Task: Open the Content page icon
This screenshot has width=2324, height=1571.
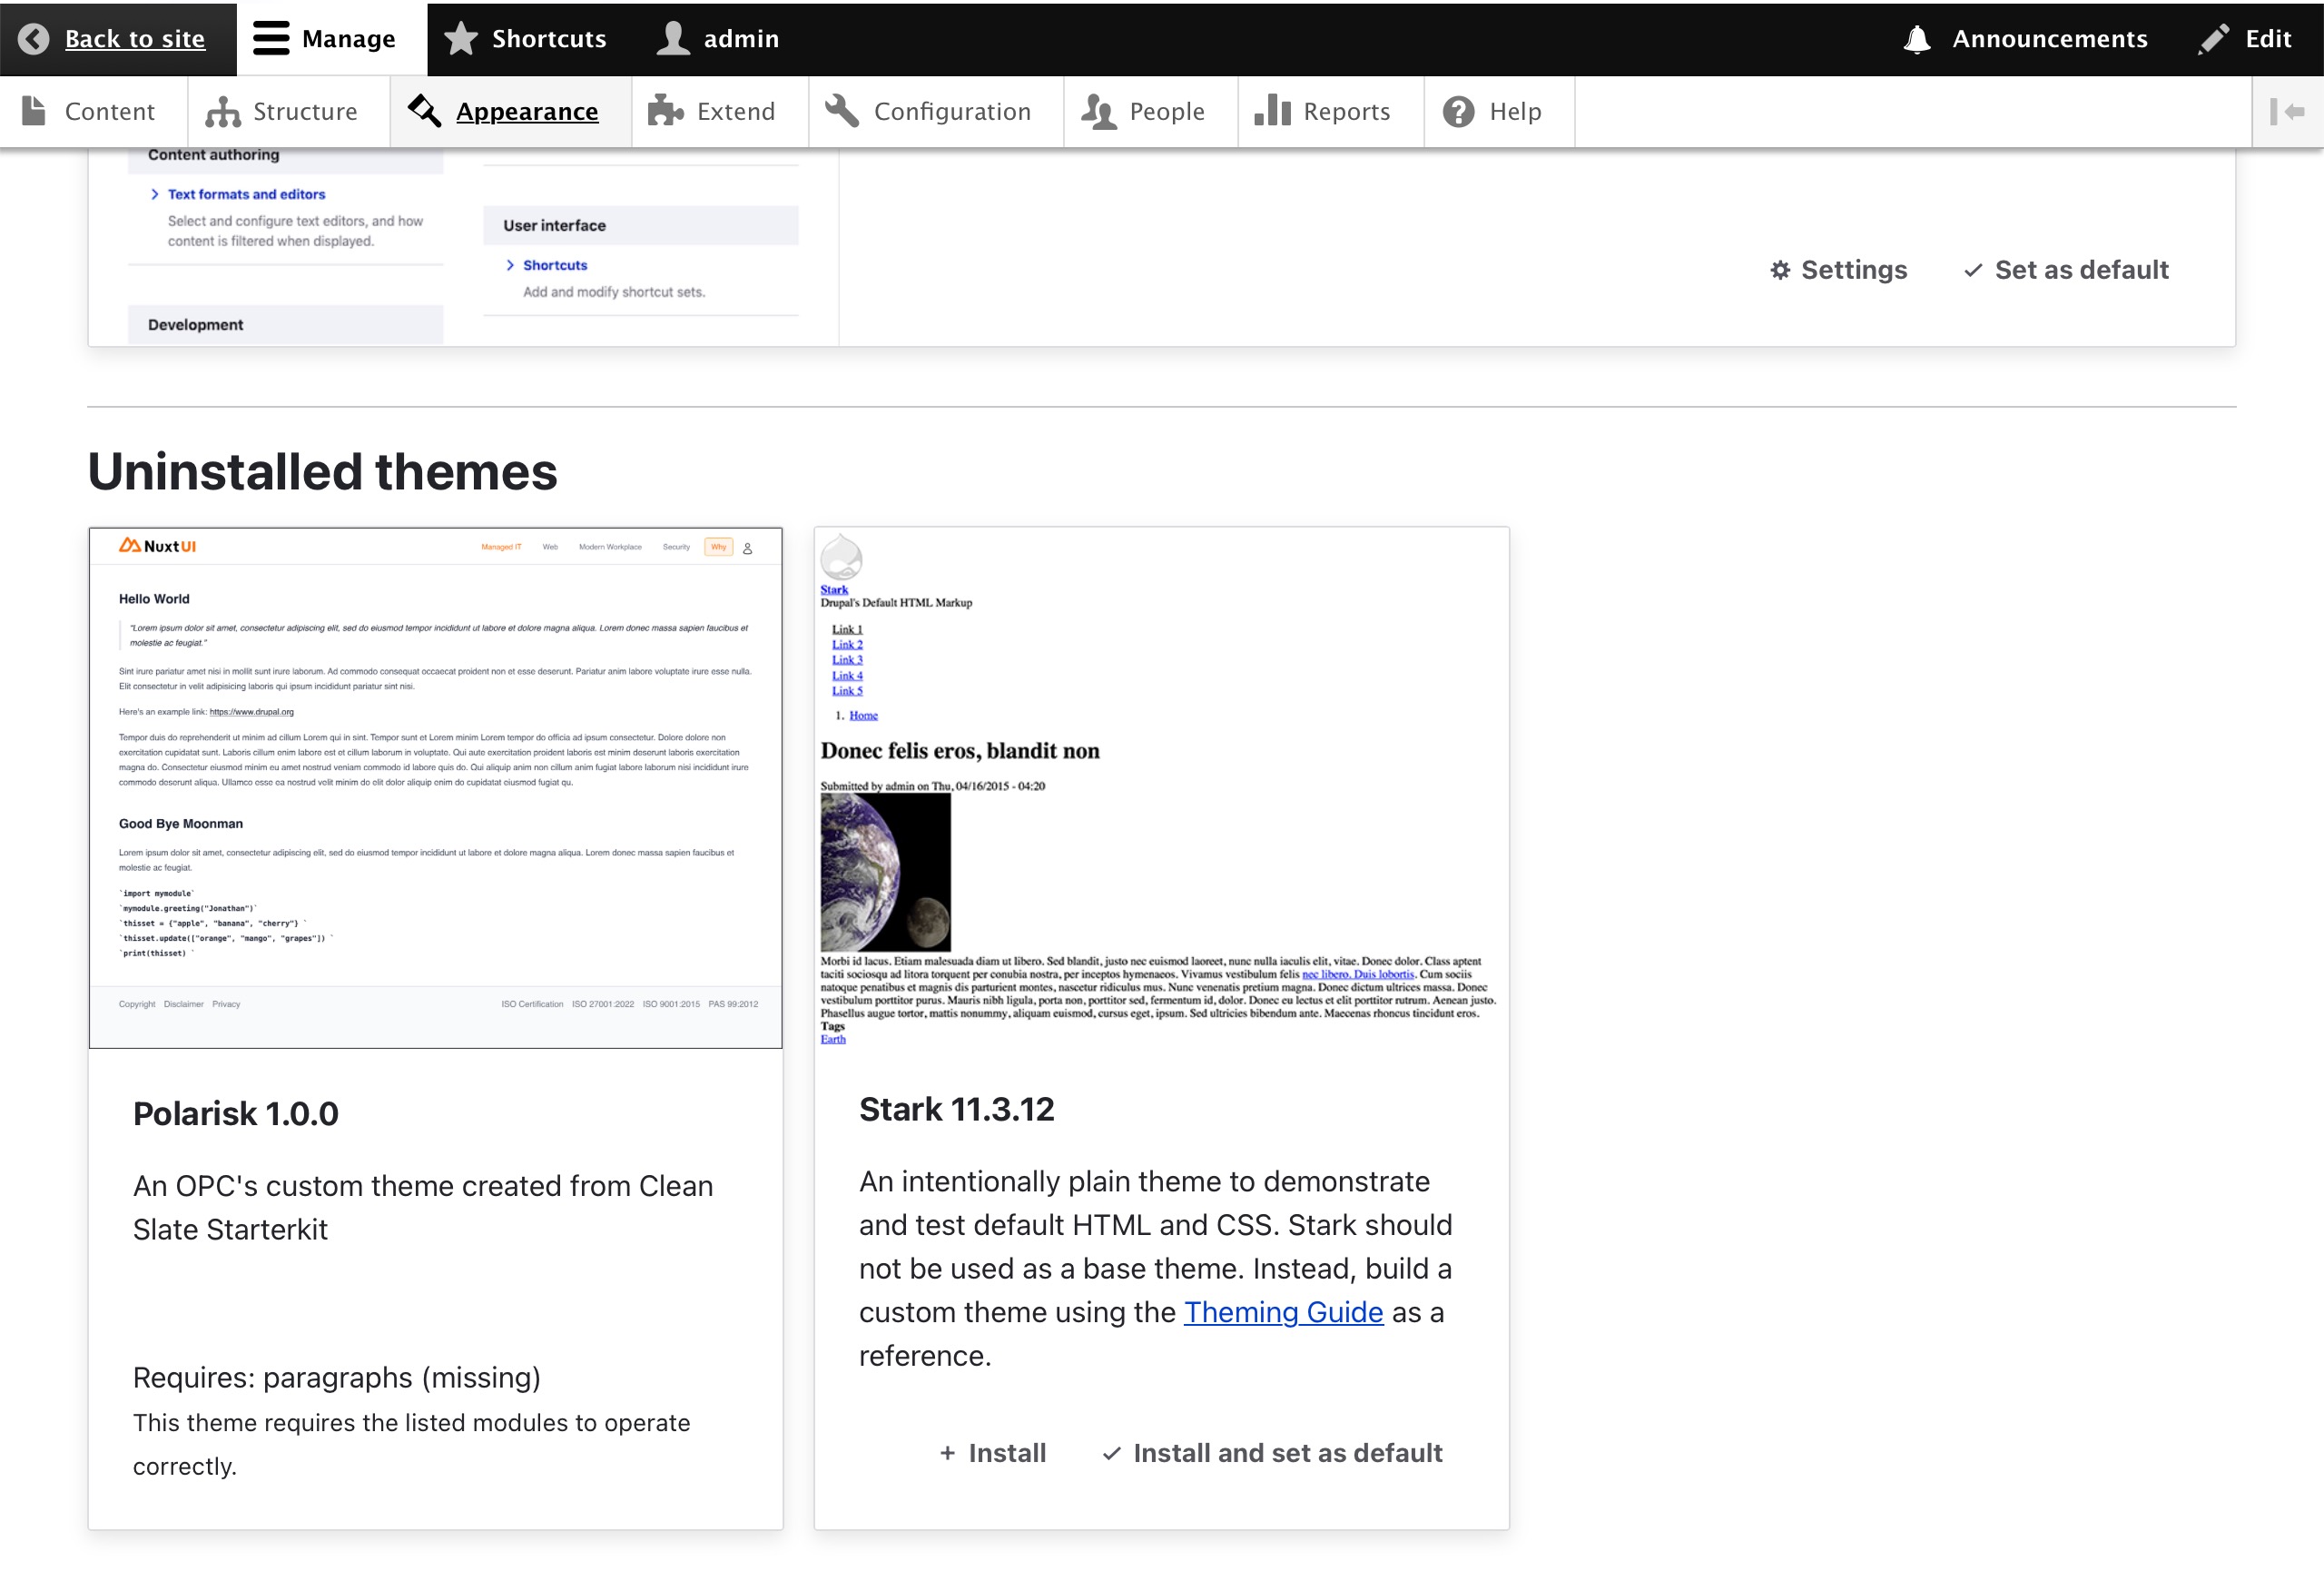Action: tap(34, 111)
